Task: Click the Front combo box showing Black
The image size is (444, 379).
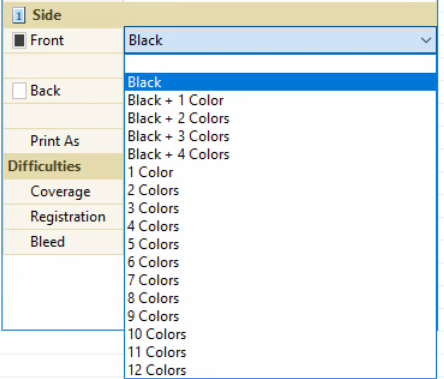Action: [x=280, y=40]
